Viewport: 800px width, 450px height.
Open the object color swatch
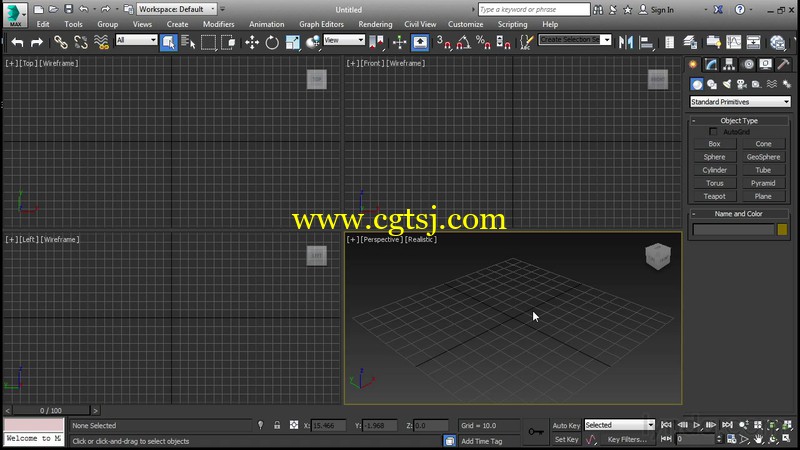pos(782,230)
